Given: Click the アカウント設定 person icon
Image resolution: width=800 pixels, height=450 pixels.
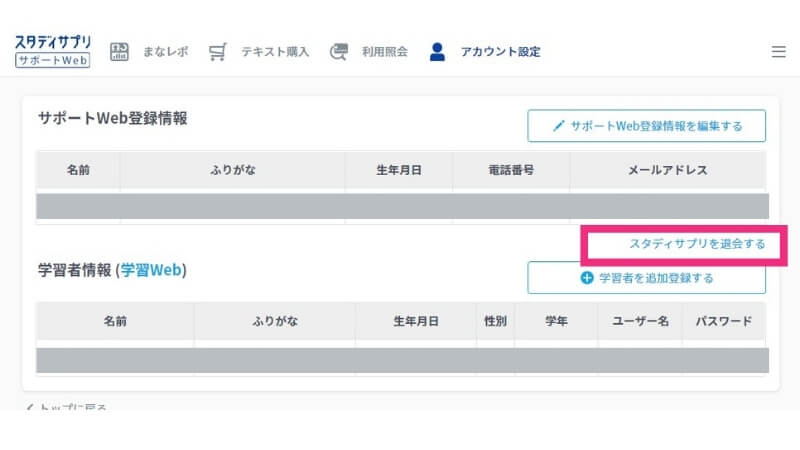Looking at the screenshot, I should coord(437,51).
